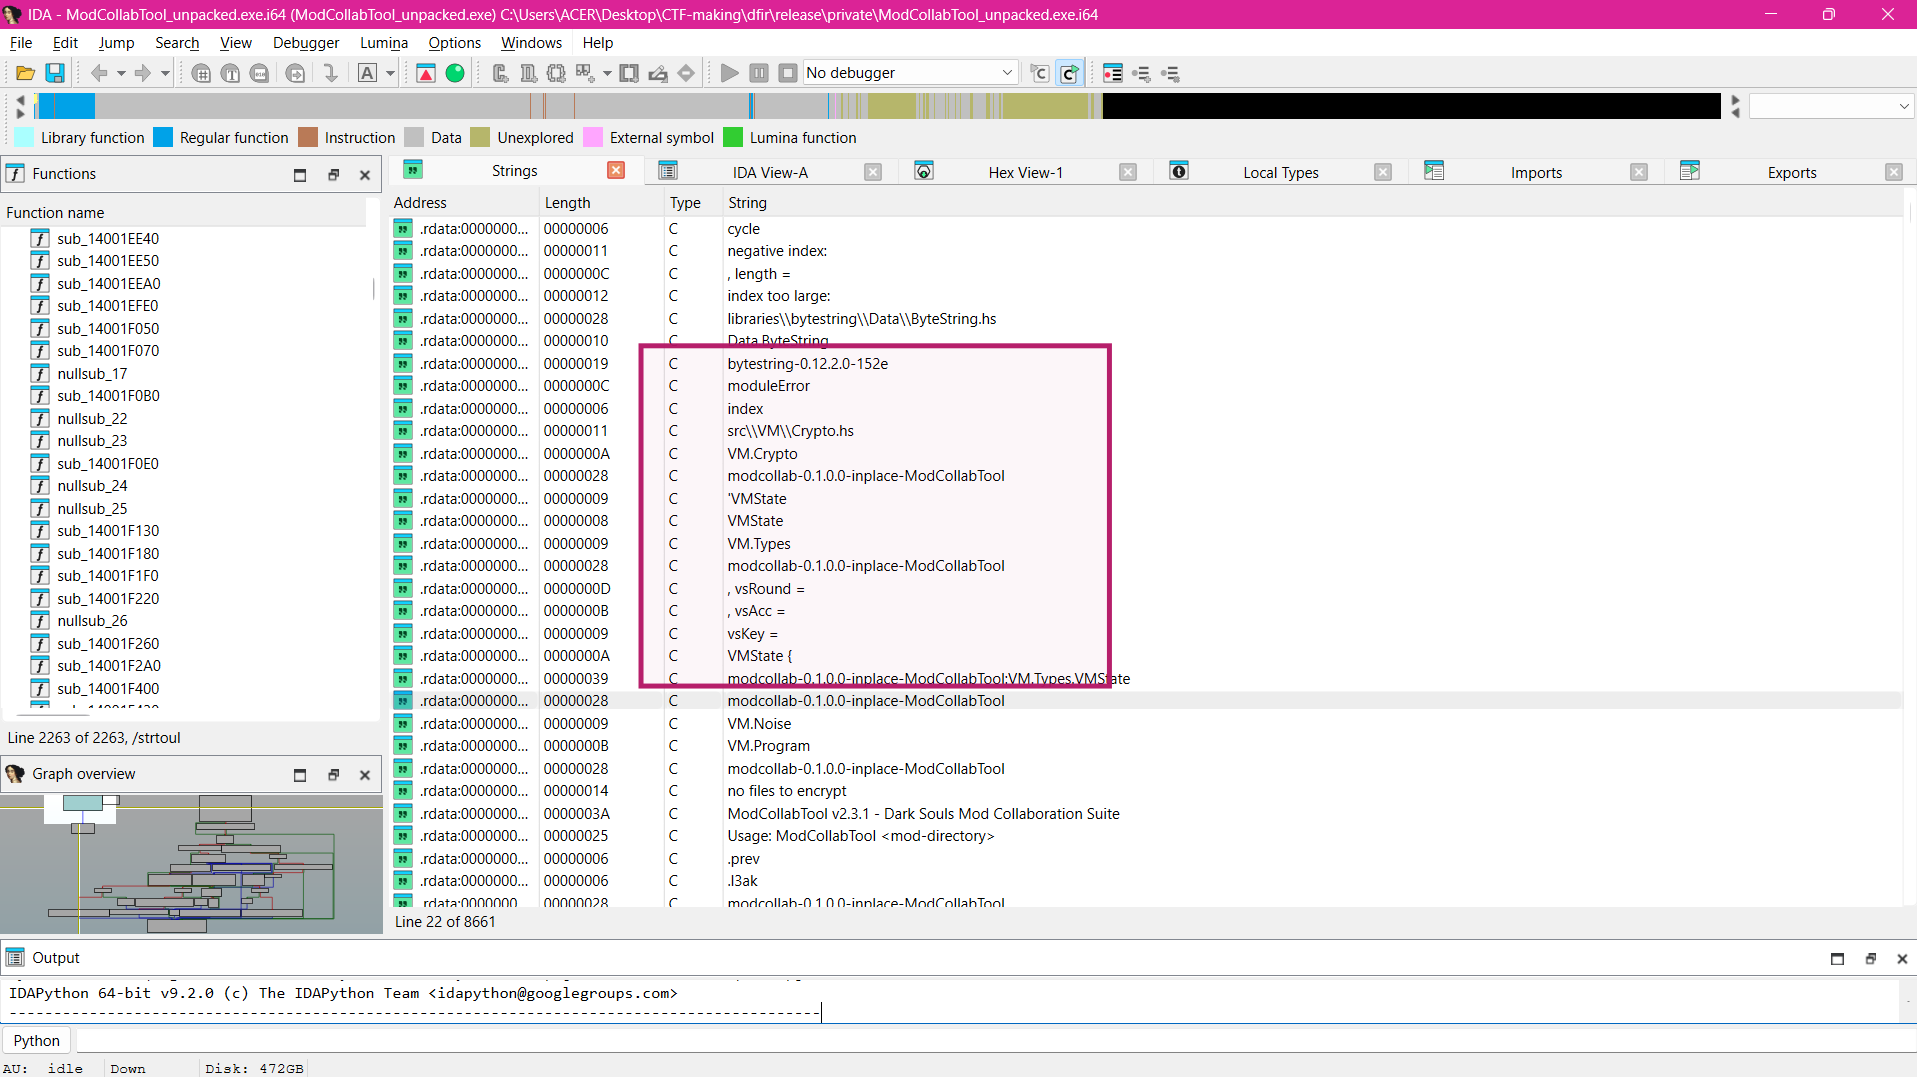
Task: Switch to the Hex View-1 tab
Action: [1025, 172]
